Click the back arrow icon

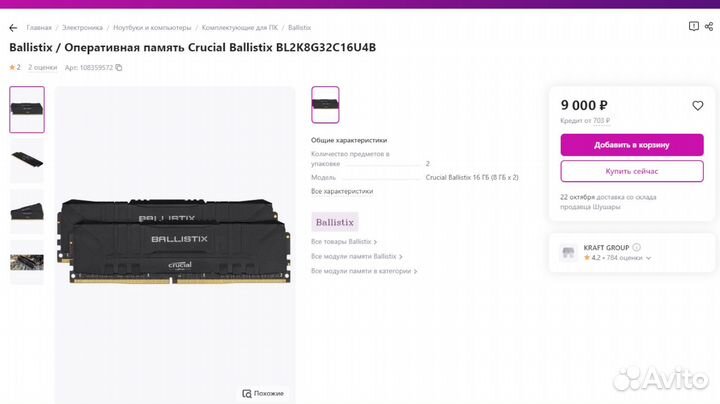(13, 28)
